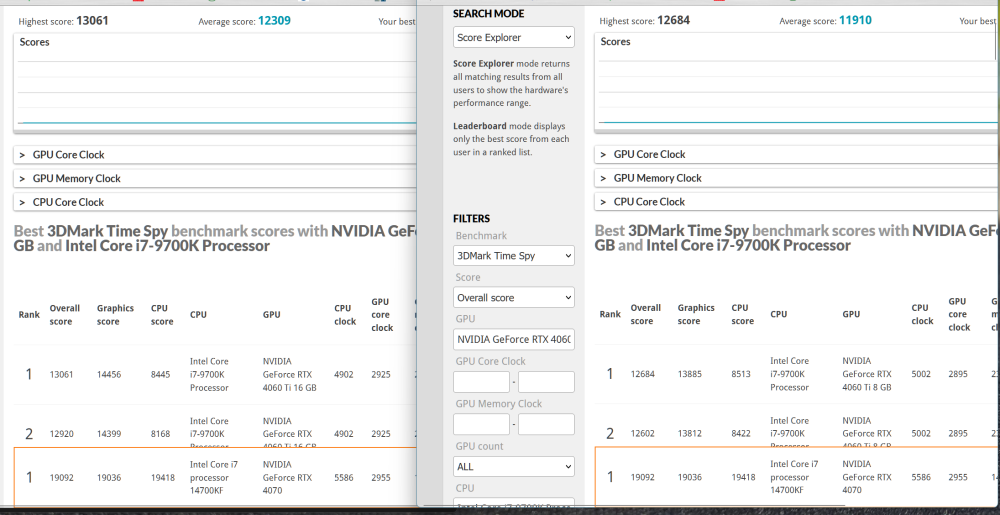Click the GPU filter text field
1000x515 pixels.
coord(513,340)
